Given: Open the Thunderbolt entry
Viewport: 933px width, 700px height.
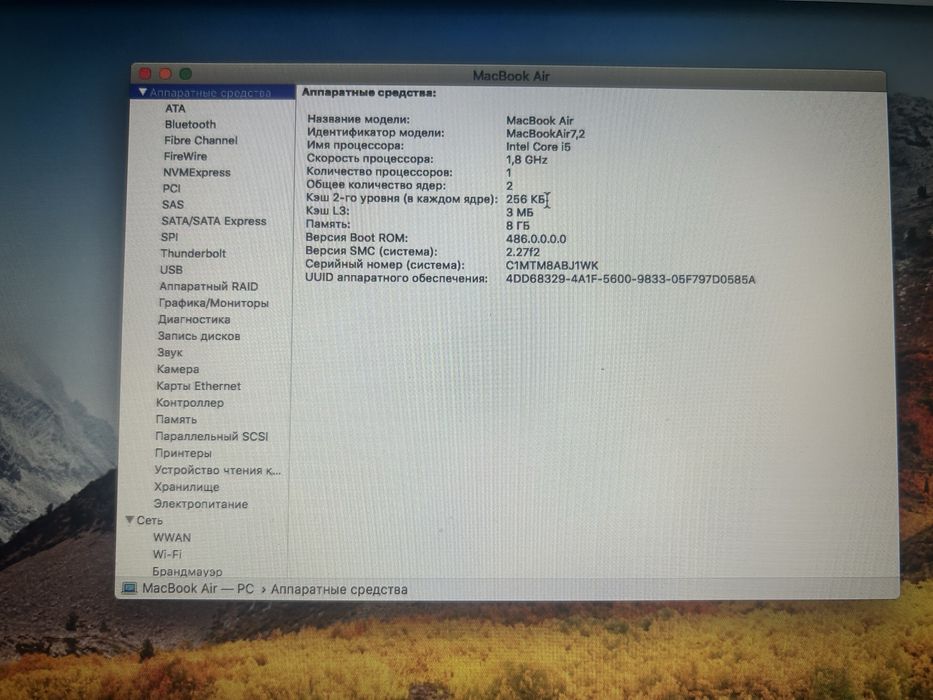Looking at the screenshot, I should tap(193, 254).
